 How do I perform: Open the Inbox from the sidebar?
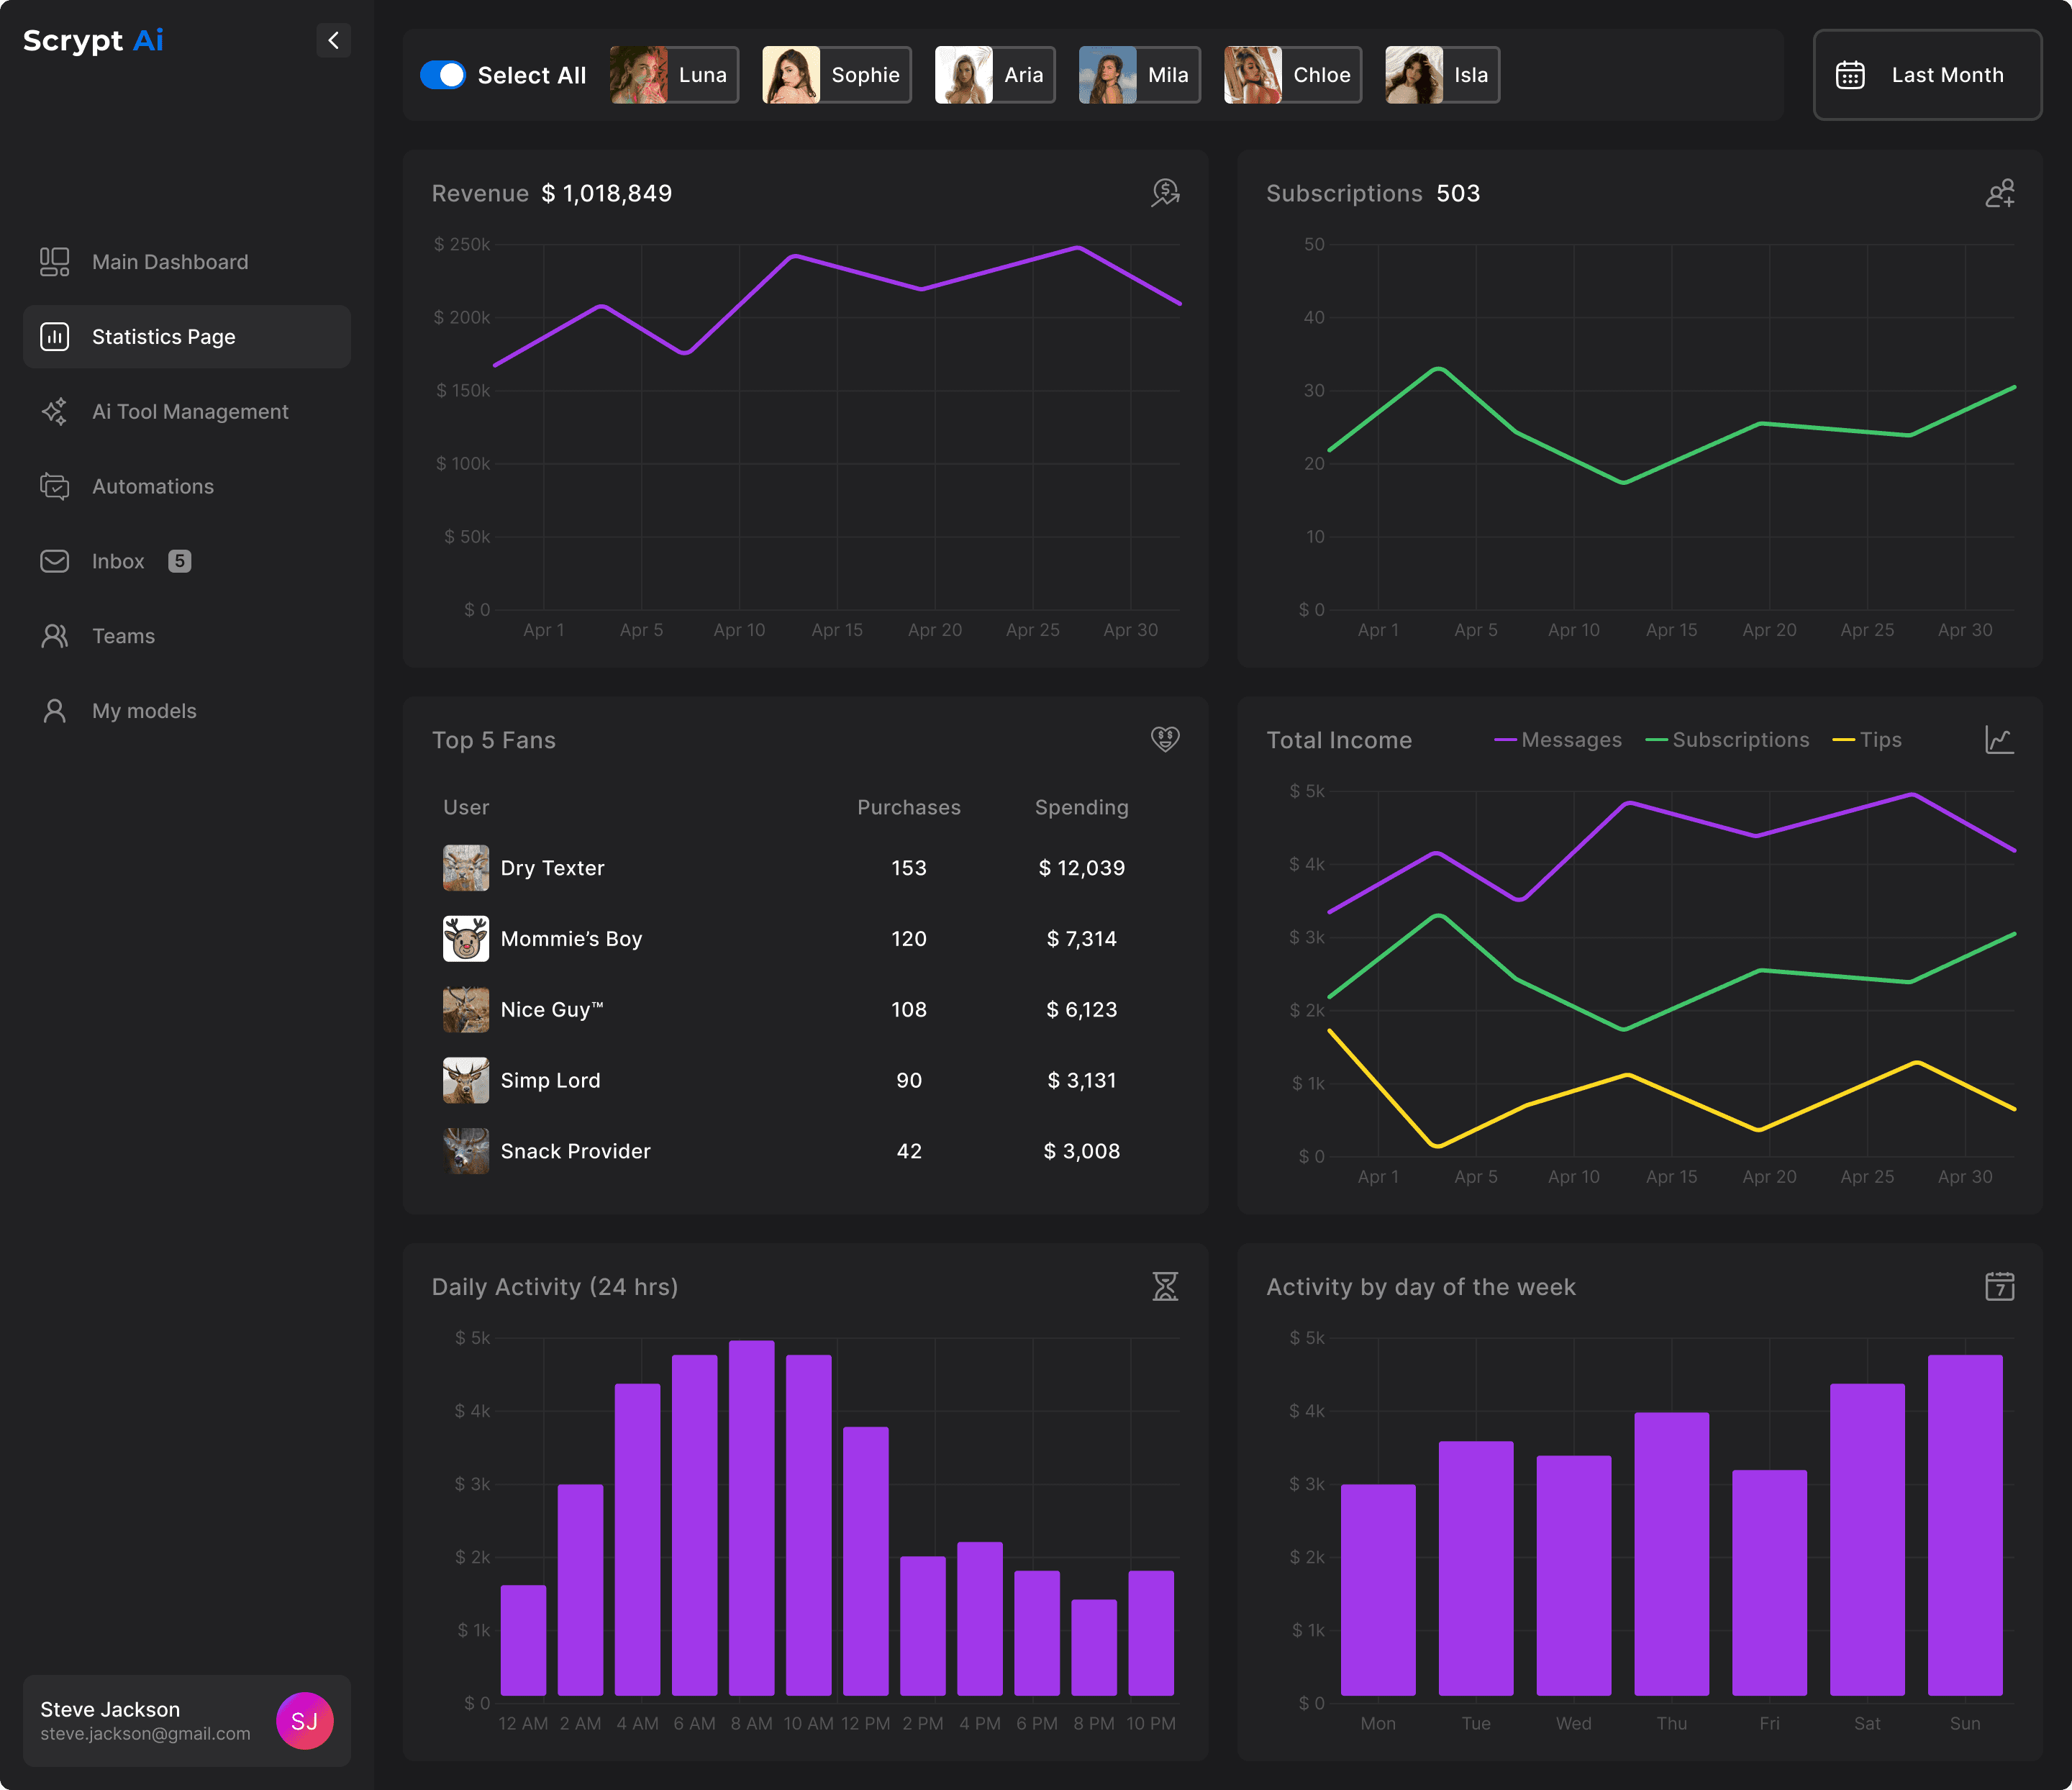click(118, 561)
